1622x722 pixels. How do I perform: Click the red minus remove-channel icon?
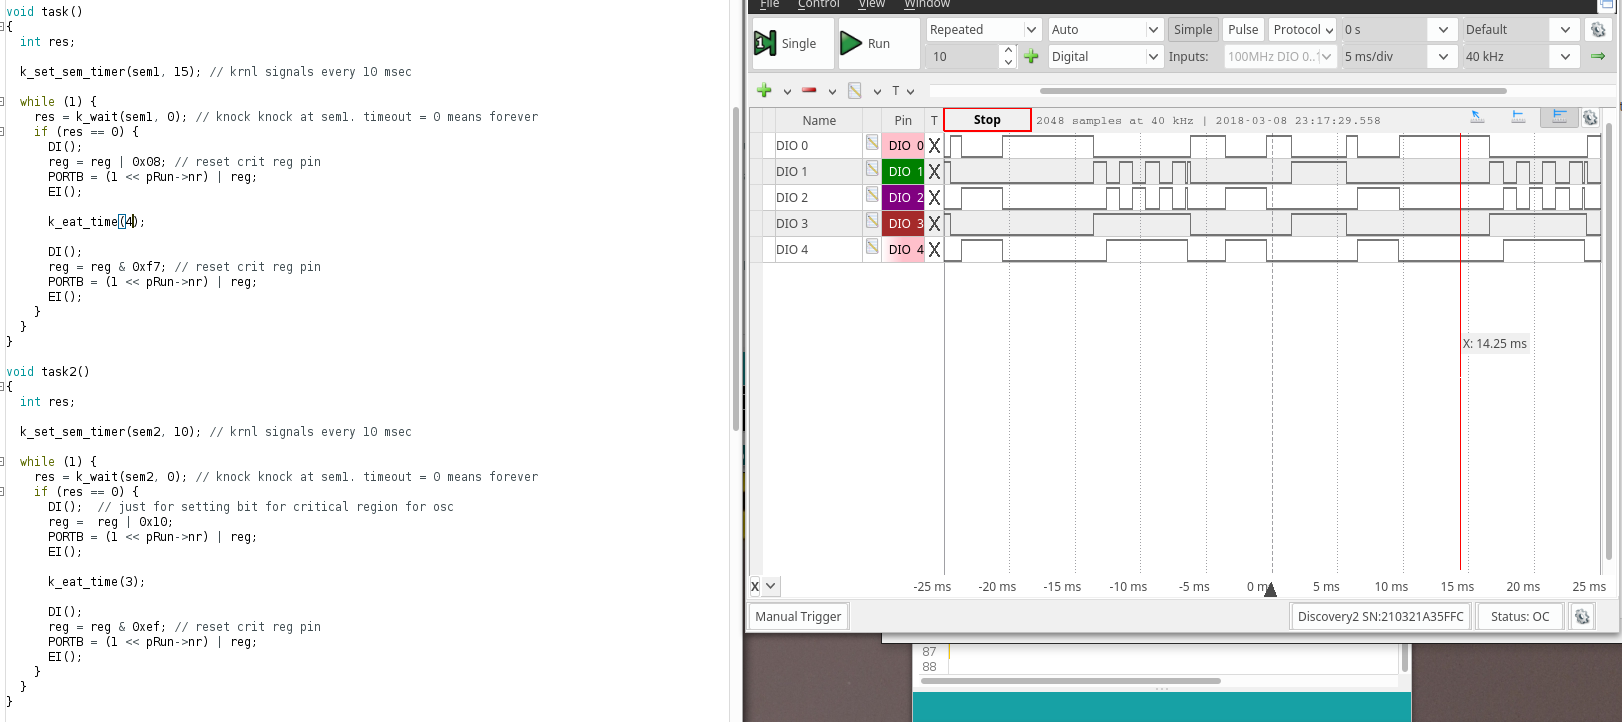click(809, 91)
